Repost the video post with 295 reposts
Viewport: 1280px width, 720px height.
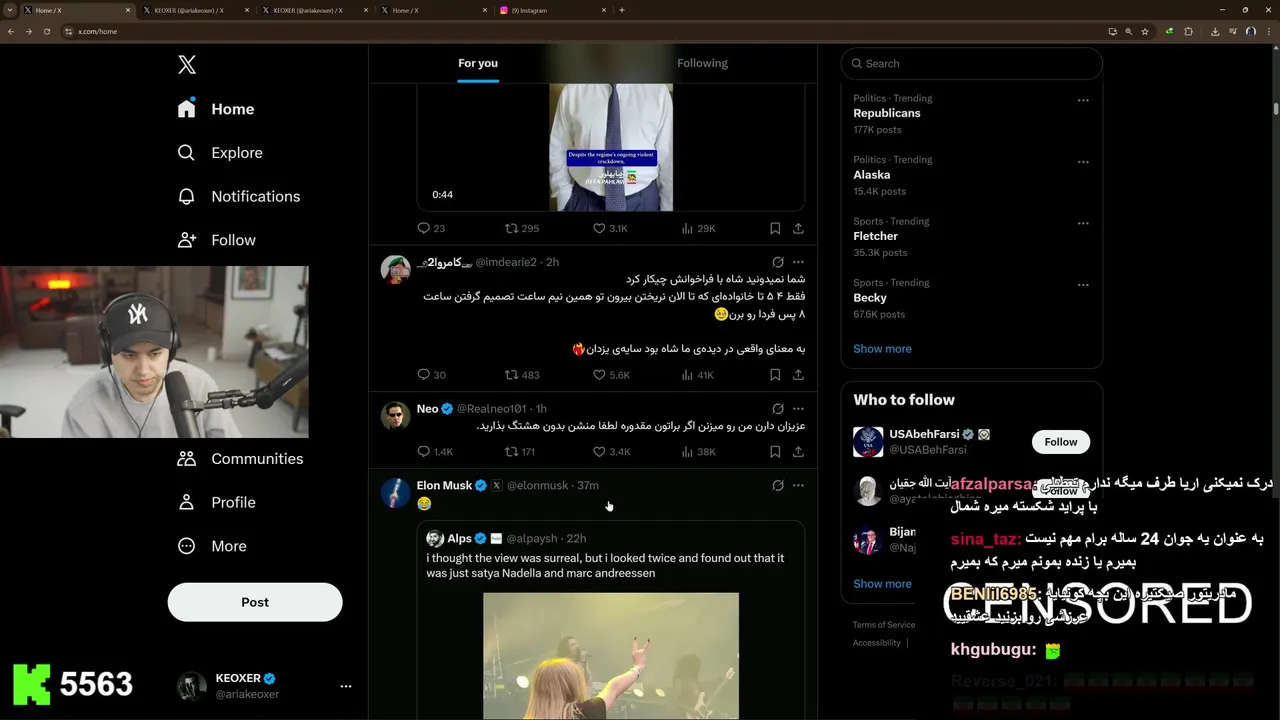point(521,229)
